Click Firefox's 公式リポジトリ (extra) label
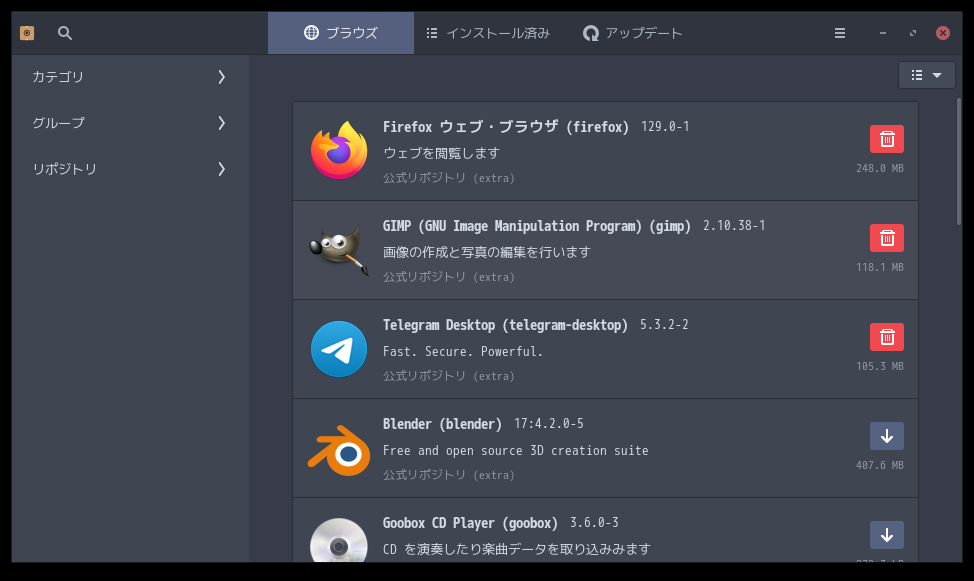This screenshot has width=974, height=581. coord(448,178)
